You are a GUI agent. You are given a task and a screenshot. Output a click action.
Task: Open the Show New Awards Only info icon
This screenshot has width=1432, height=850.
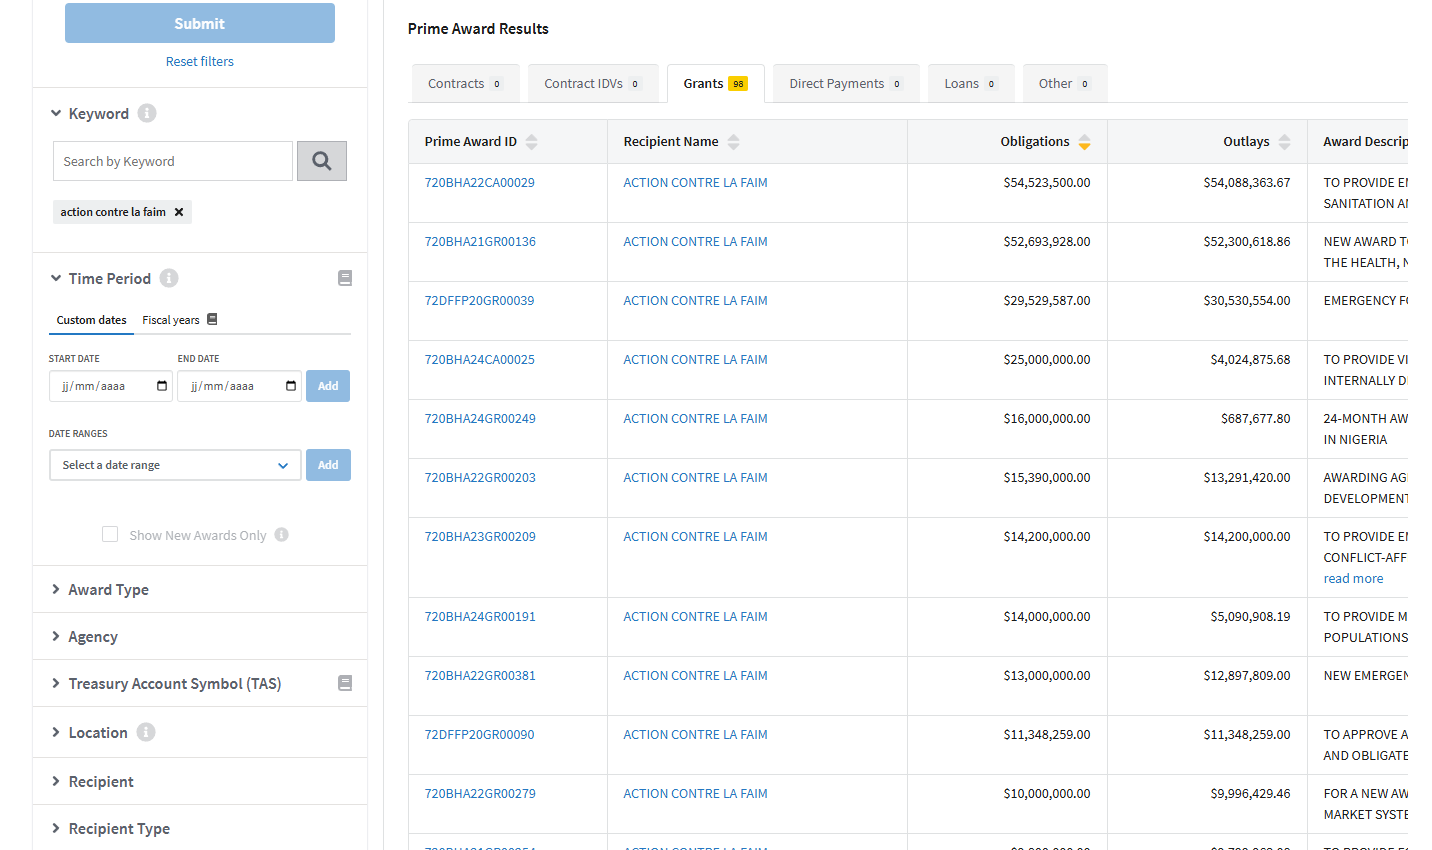[282, 535]
